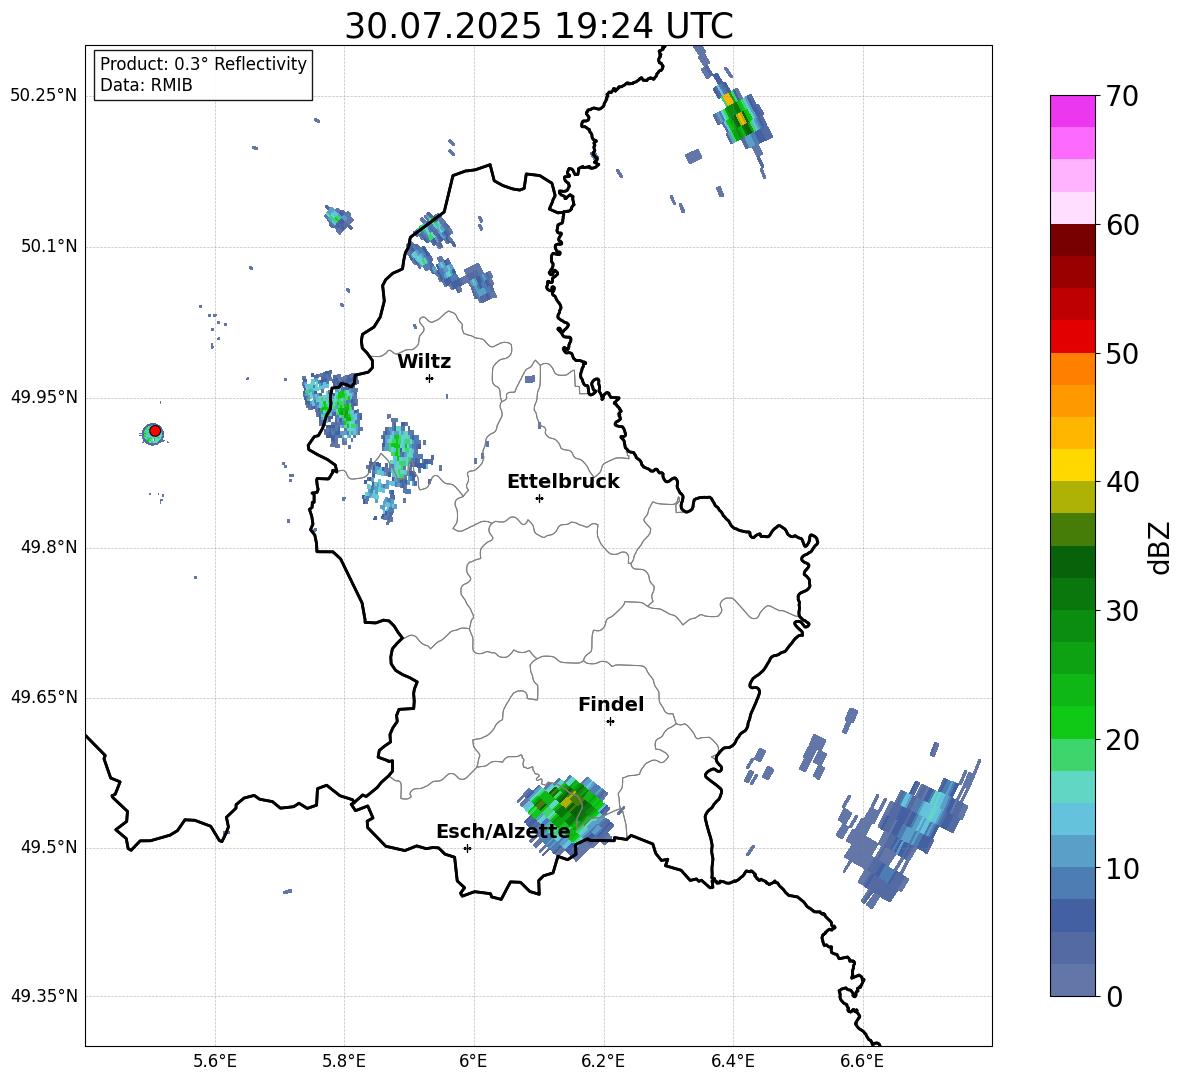Click the 40 tick on the colorbar
Screen dimensions: 1184x1081
(1122, 482)
